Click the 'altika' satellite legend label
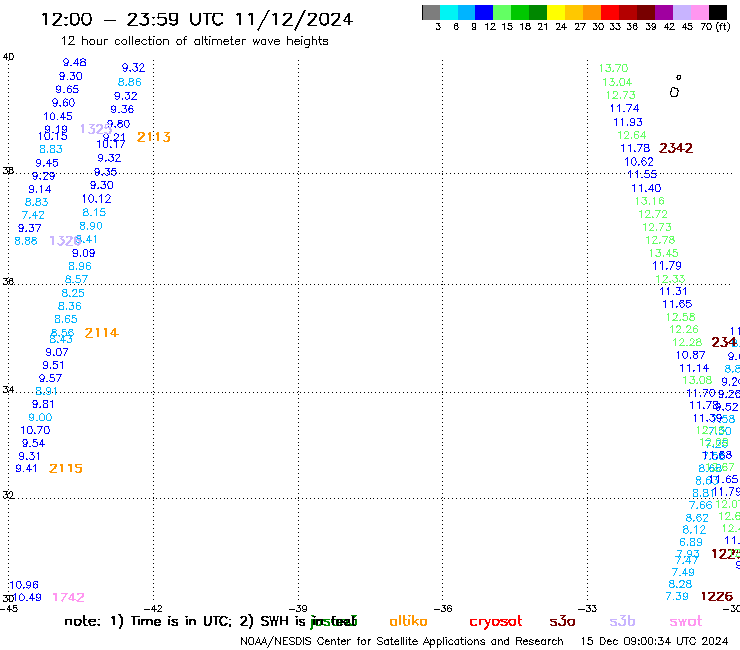This screenshot has height=650, width=740. (x=408, y=621)
